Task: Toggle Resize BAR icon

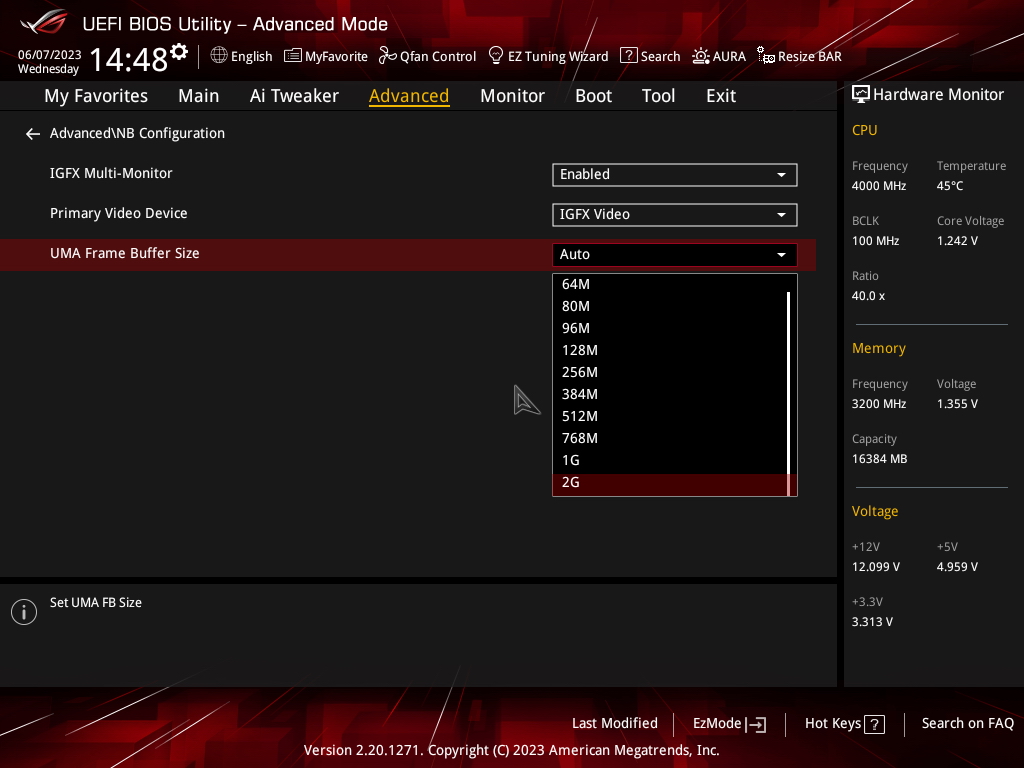Action: tap(766, 56)
